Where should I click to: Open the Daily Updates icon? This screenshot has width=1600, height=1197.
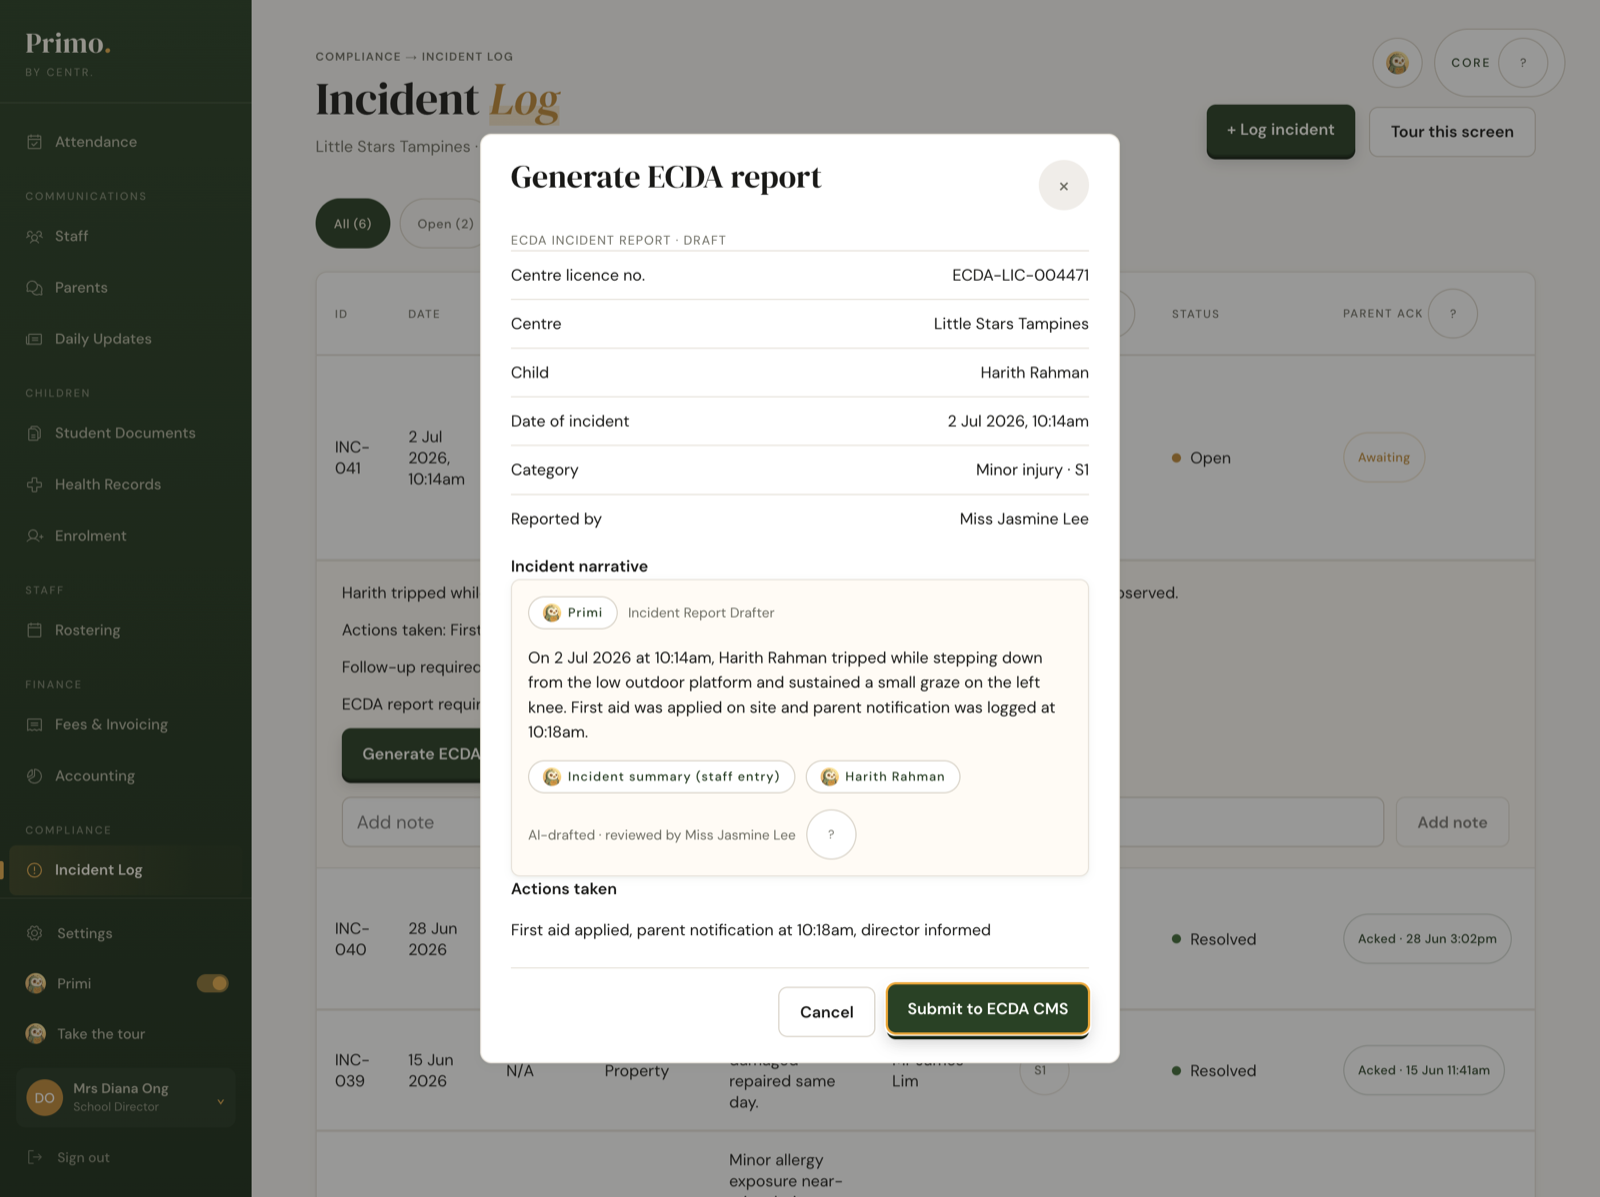click(34, 339)
